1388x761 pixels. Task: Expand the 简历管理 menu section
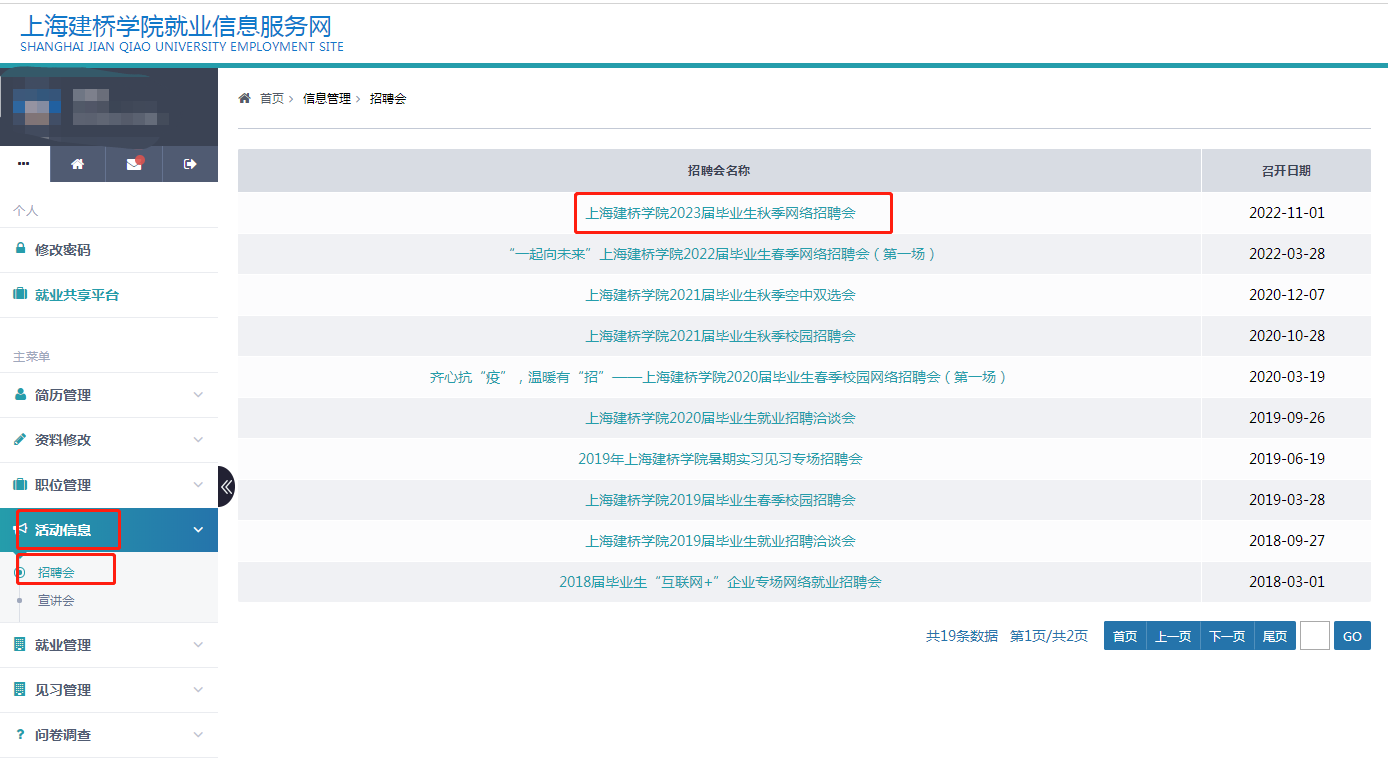pos(110,395)
